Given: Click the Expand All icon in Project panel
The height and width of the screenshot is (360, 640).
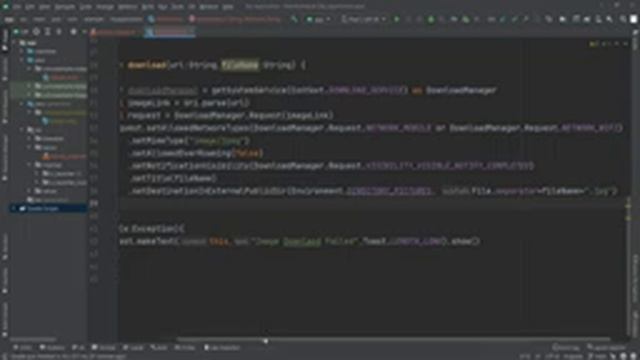Looking at the screenshot, I should coord(47,31).
